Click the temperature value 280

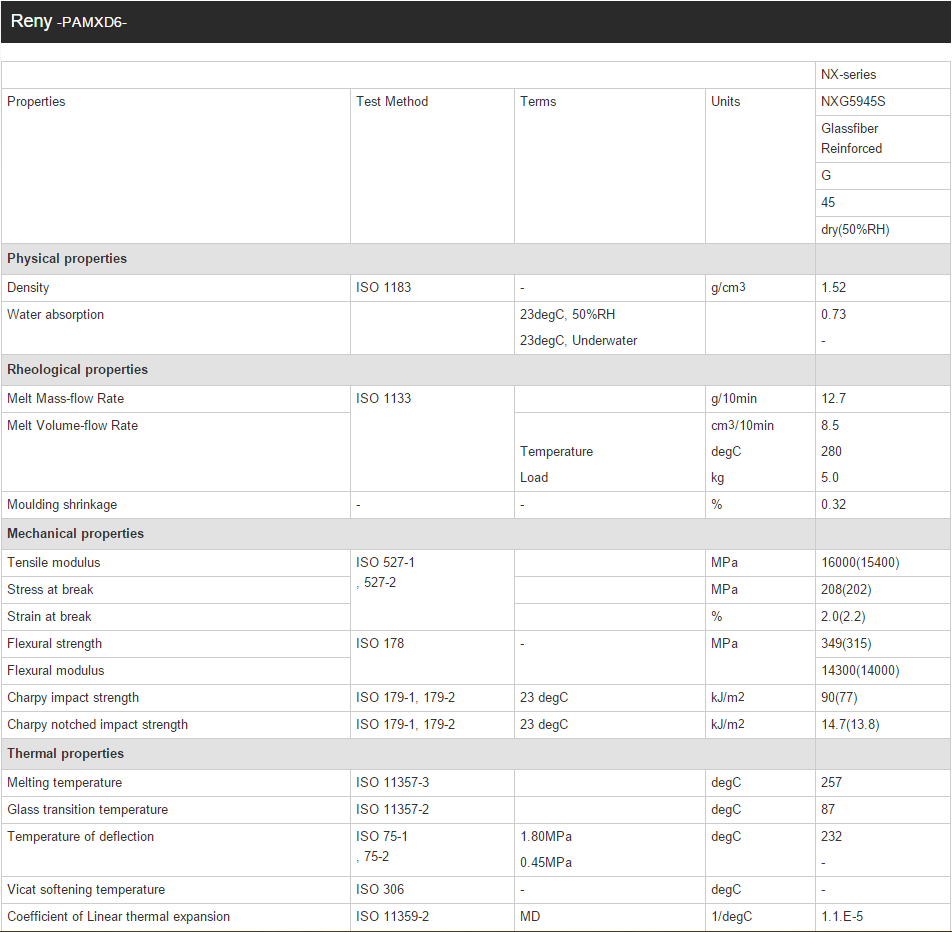pos(831,451)
